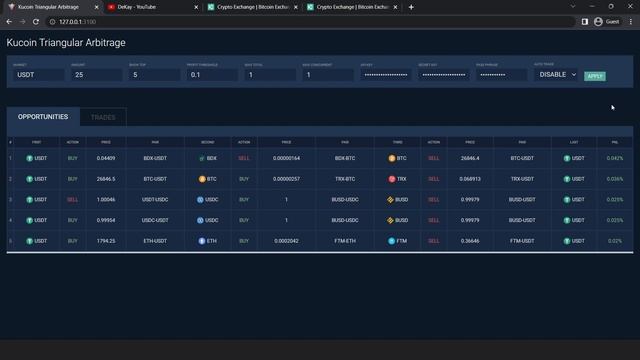Image resolution: width=640 pixels, height=360 pixels.
Task: Click the price value 0.04409
Action: click(106, 158)
